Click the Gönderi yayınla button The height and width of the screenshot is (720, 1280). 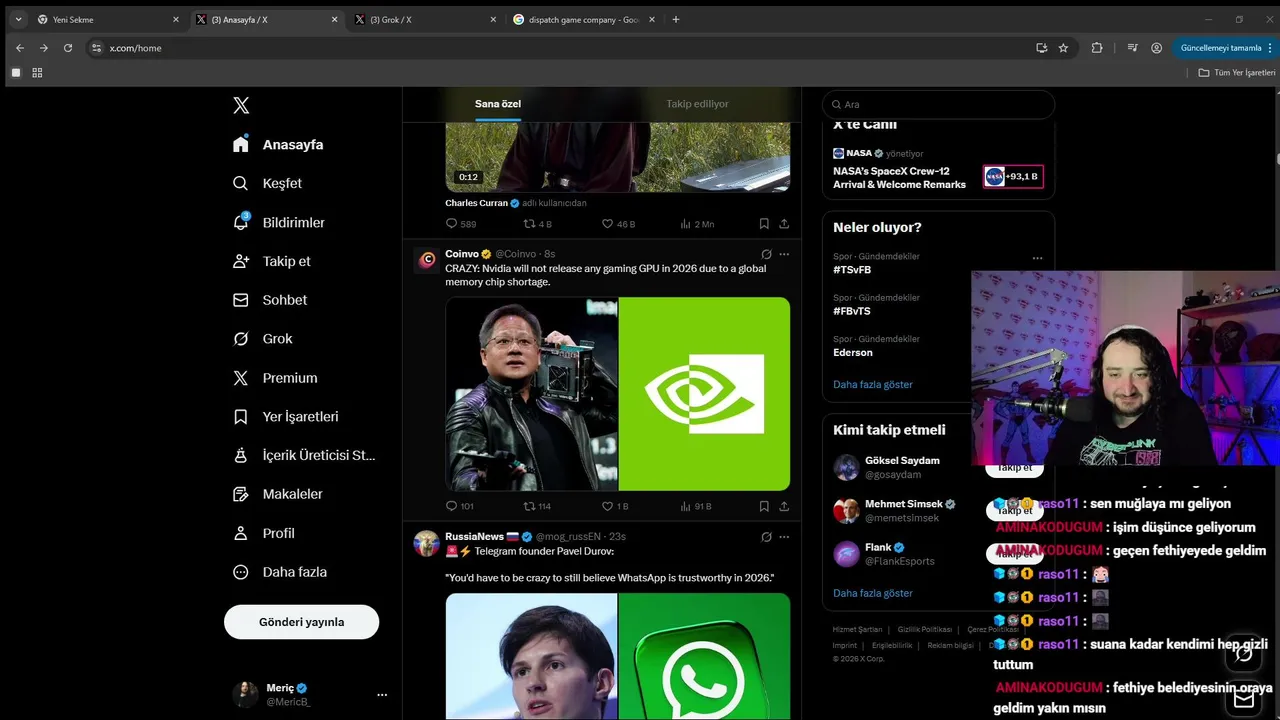pyautogui.click(x=301, y=622)
